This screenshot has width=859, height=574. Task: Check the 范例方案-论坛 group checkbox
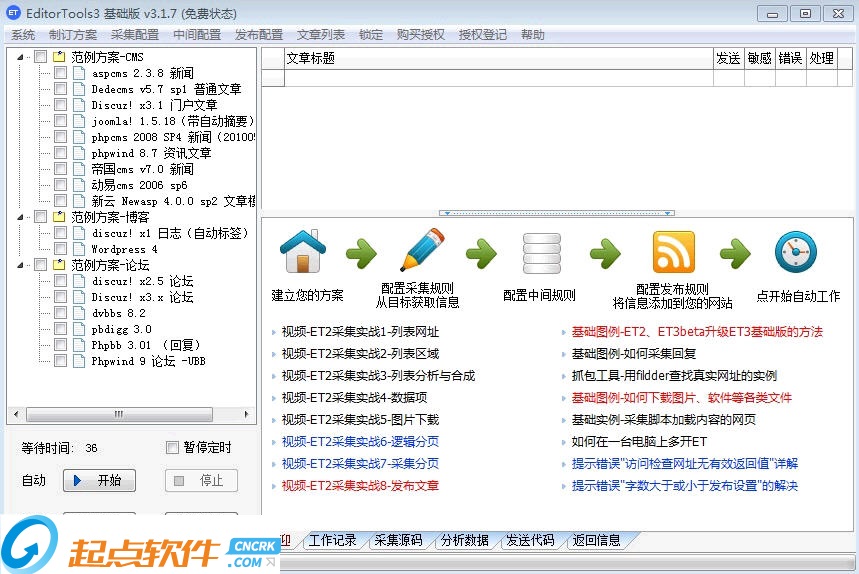(x=41, y=265)
